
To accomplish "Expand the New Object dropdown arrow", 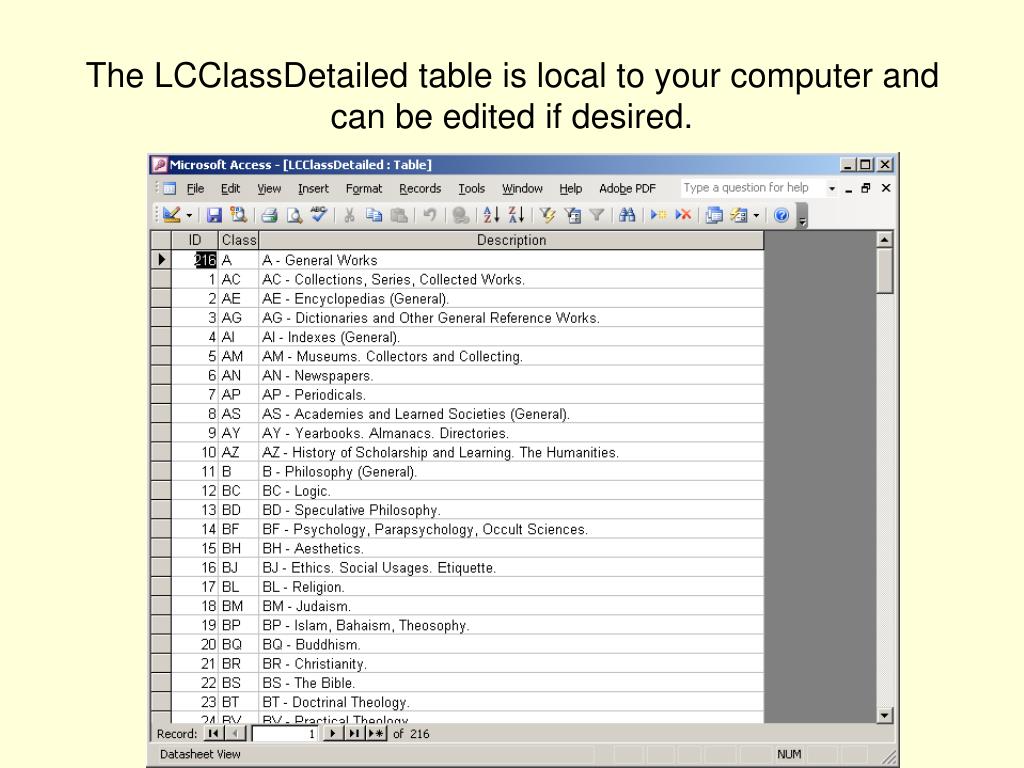I will [x=756, y=215].
